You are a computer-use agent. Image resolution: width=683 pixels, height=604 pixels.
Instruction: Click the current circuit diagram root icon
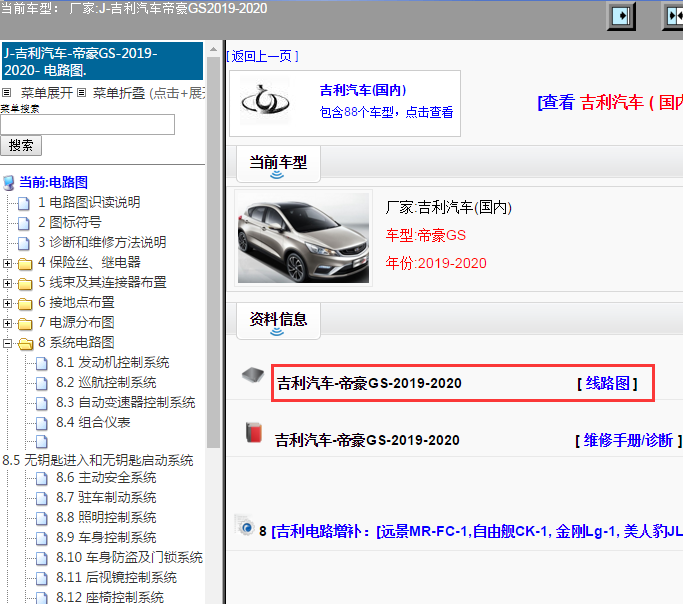(x=9, y=182)
